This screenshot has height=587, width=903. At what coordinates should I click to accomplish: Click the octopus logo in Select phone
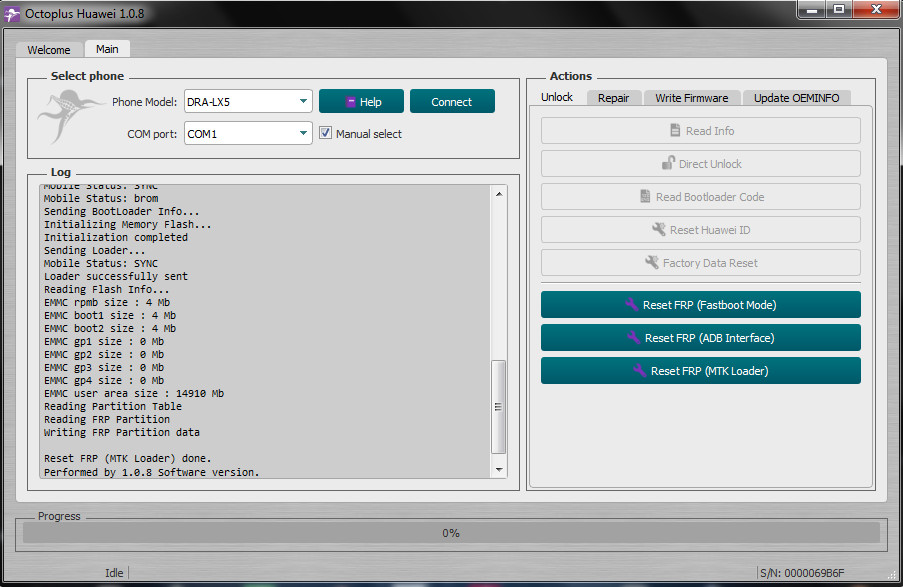69,116
